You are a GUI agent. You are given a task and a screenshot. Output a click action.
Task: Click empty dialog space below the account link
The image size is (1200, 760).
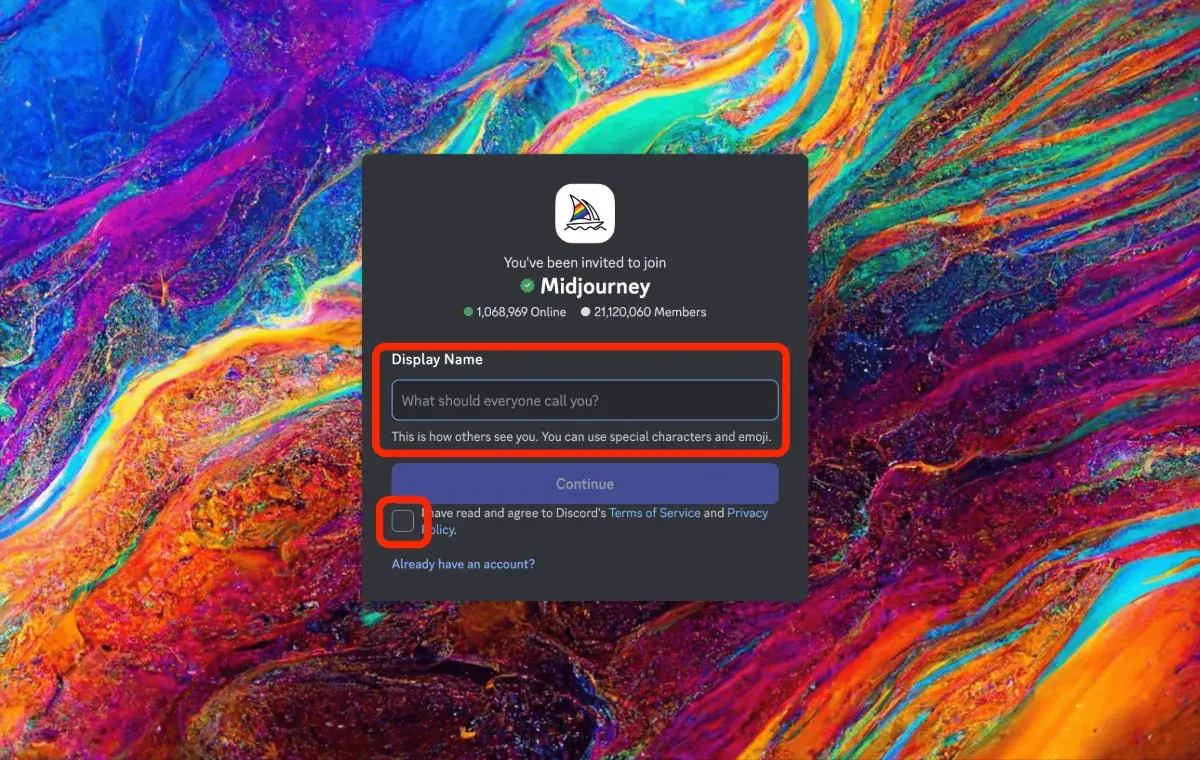(x=585, y=586)
